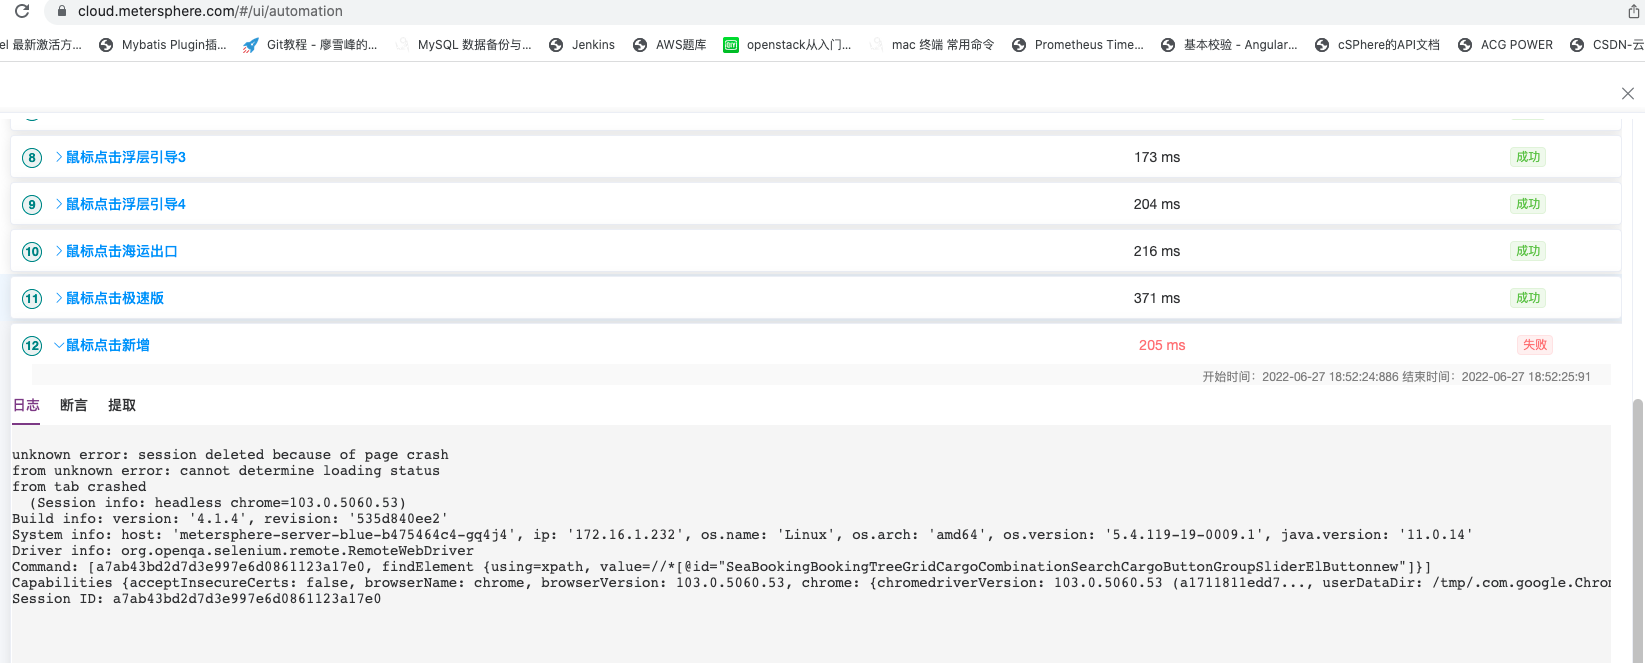Click the 216 ms duration value
Viewport: 1645px width, 663px height.
1157,251
